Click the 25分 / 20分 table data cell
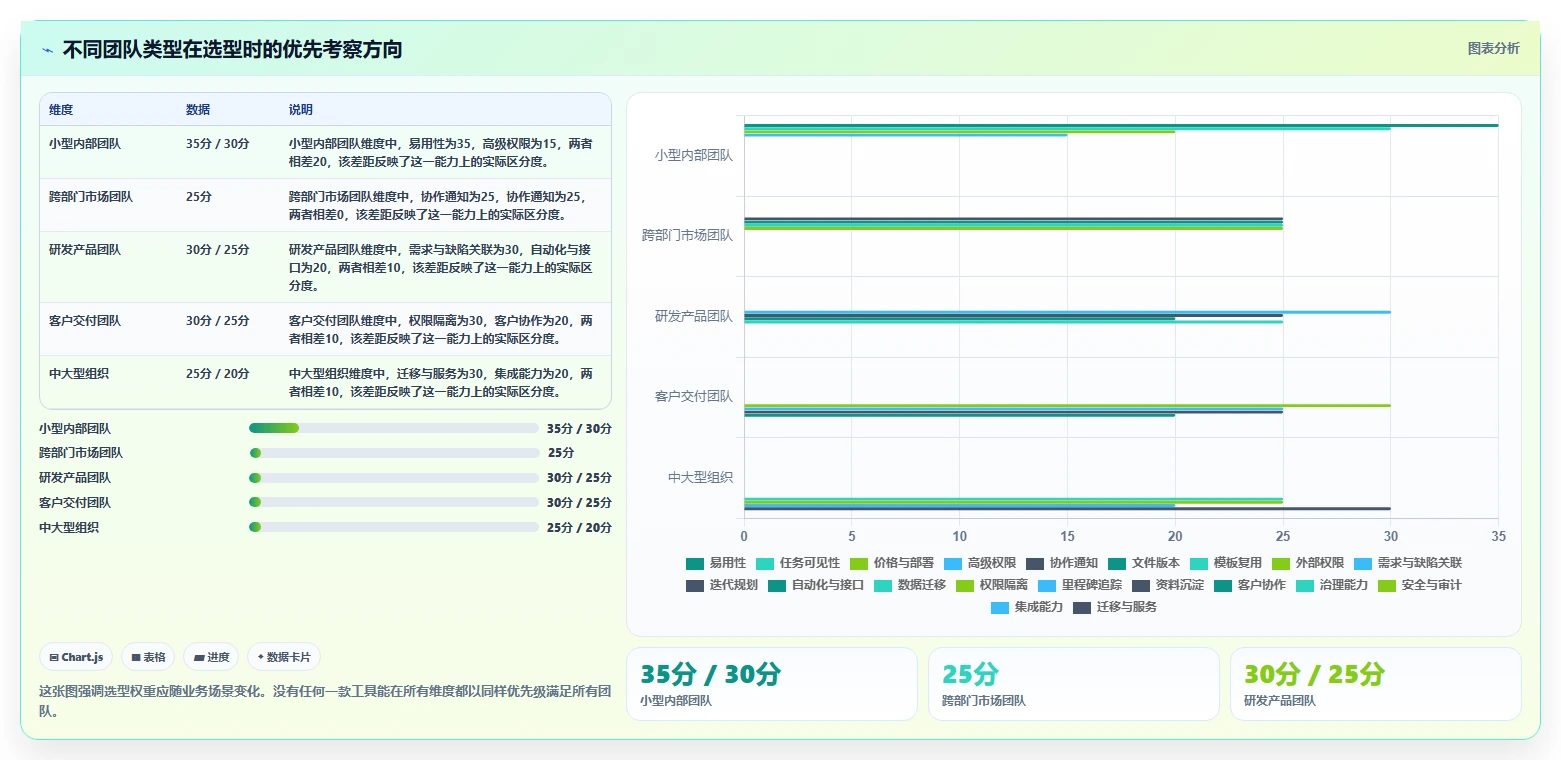 [x=218, y=374]
